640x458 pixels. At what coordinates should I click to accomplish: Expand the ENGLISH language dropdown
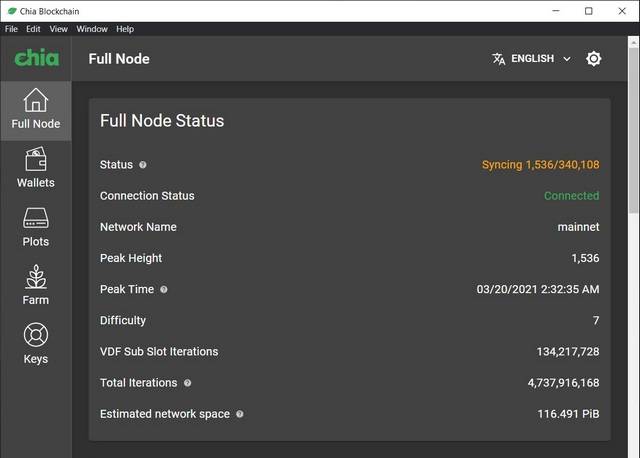click(x=567, y=59)
